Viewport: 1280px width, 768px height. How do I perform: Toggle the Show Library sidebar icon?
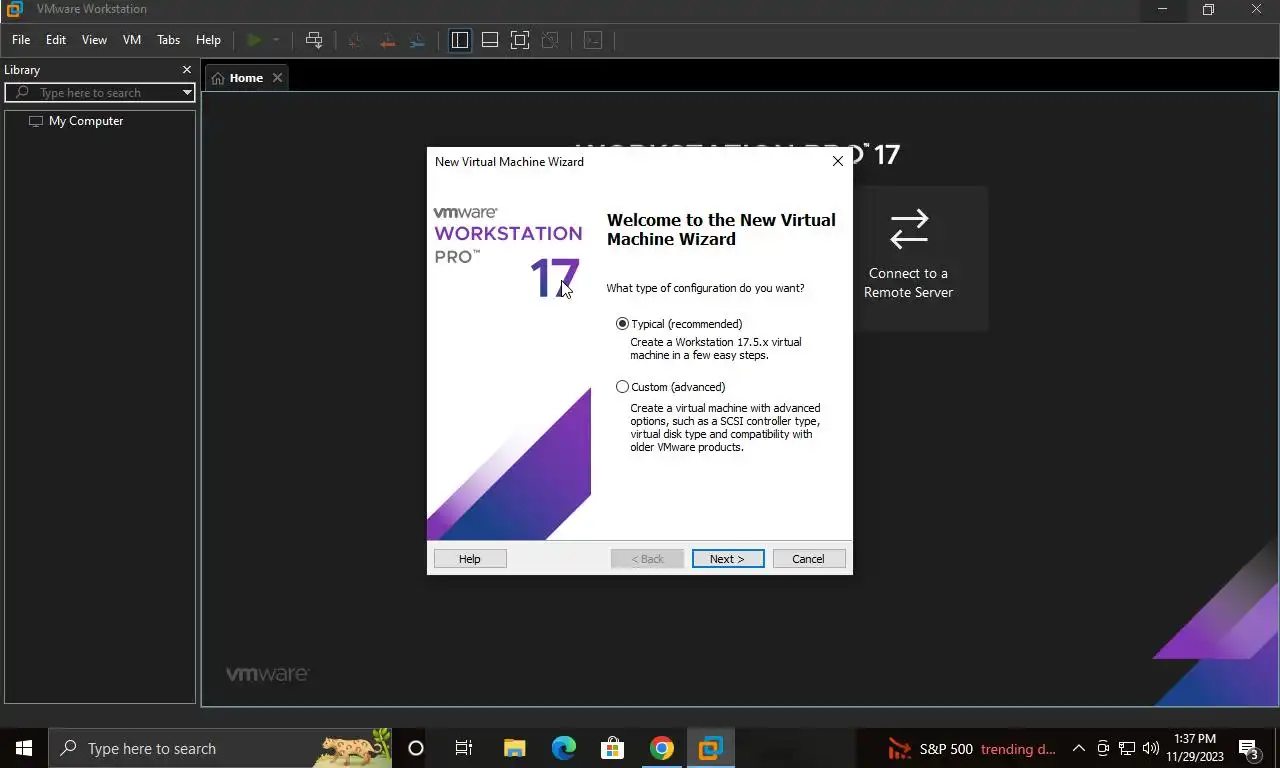460,40
